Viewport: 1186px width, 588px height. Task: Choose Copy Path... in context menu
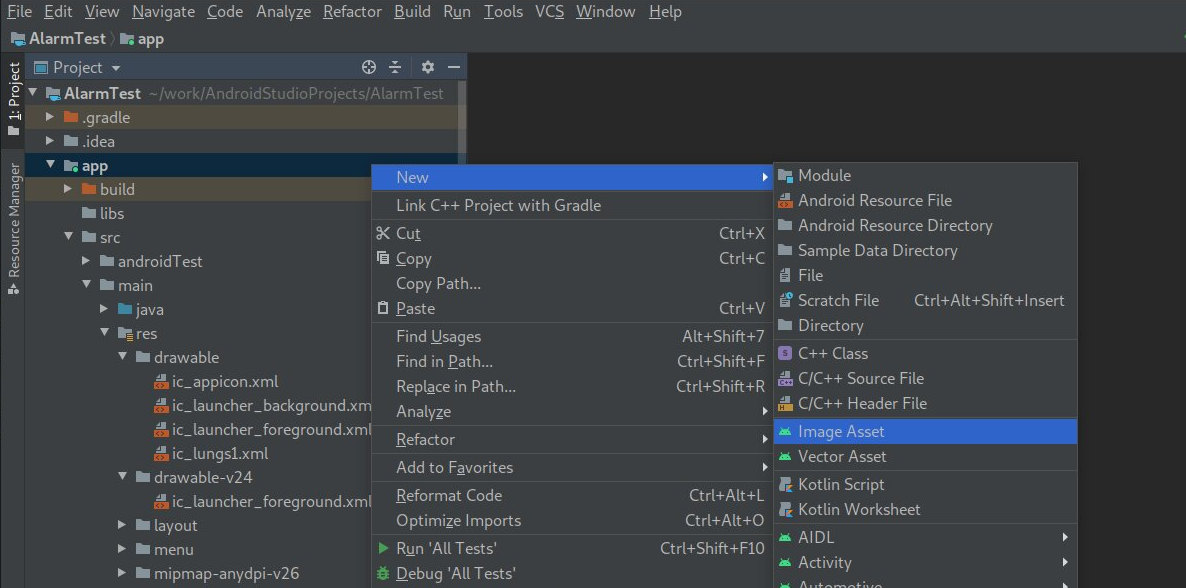(573, 284)
